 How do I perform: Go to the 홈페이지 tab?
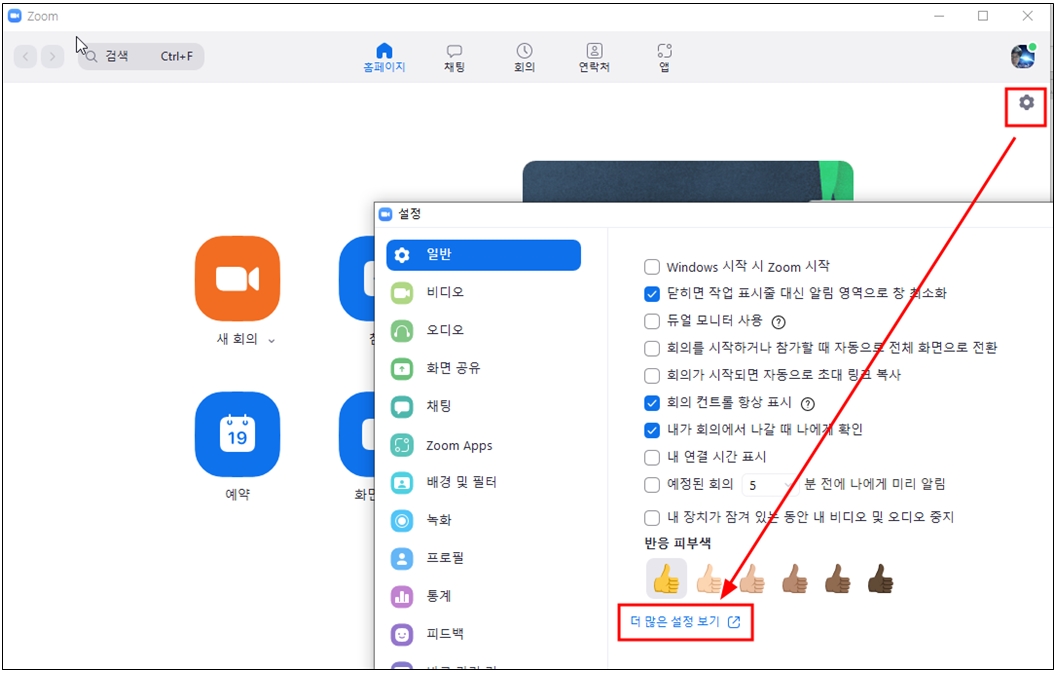coord(384,58)
